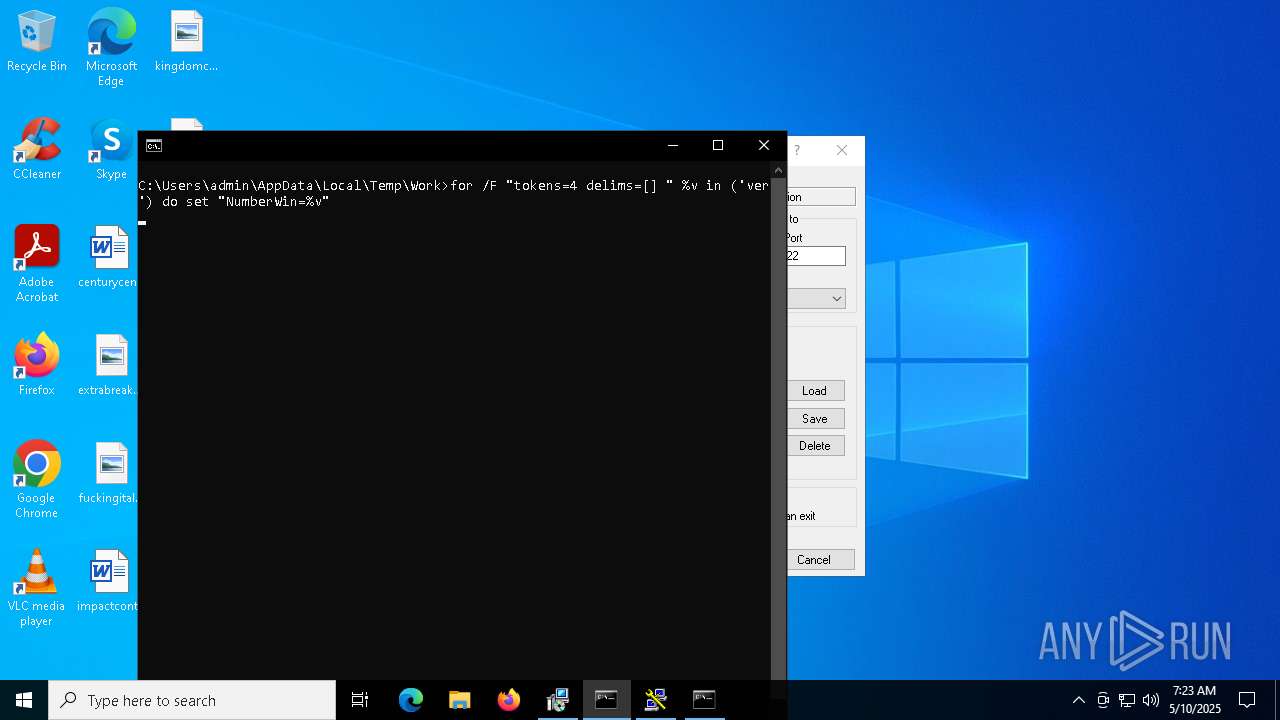Open the impactcont Word document icon
Image resolution: width=1280 pixels, height=720 pixels.
coord(108,582)
